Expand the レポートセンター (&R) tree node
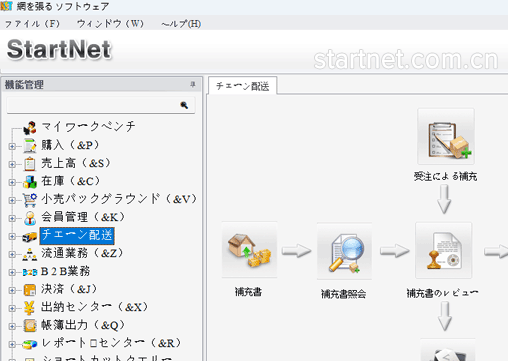The width and height of the screenshot is (508, 361). (12, 344)
